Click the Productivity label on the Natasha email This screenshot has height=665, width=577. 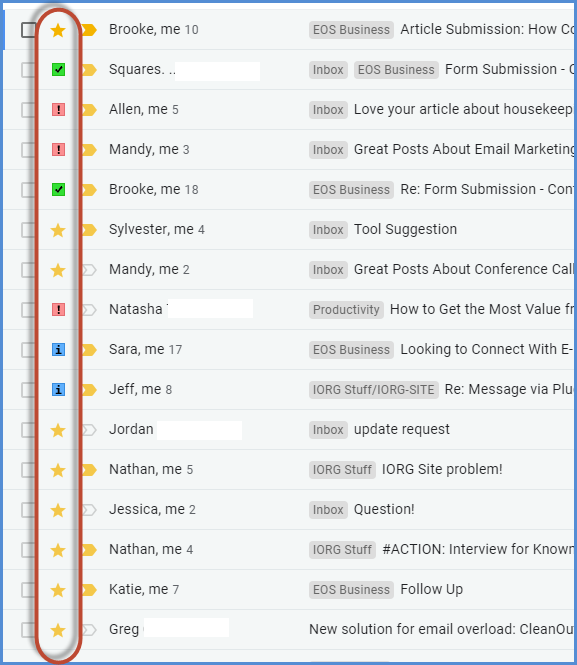coord(346,310)
